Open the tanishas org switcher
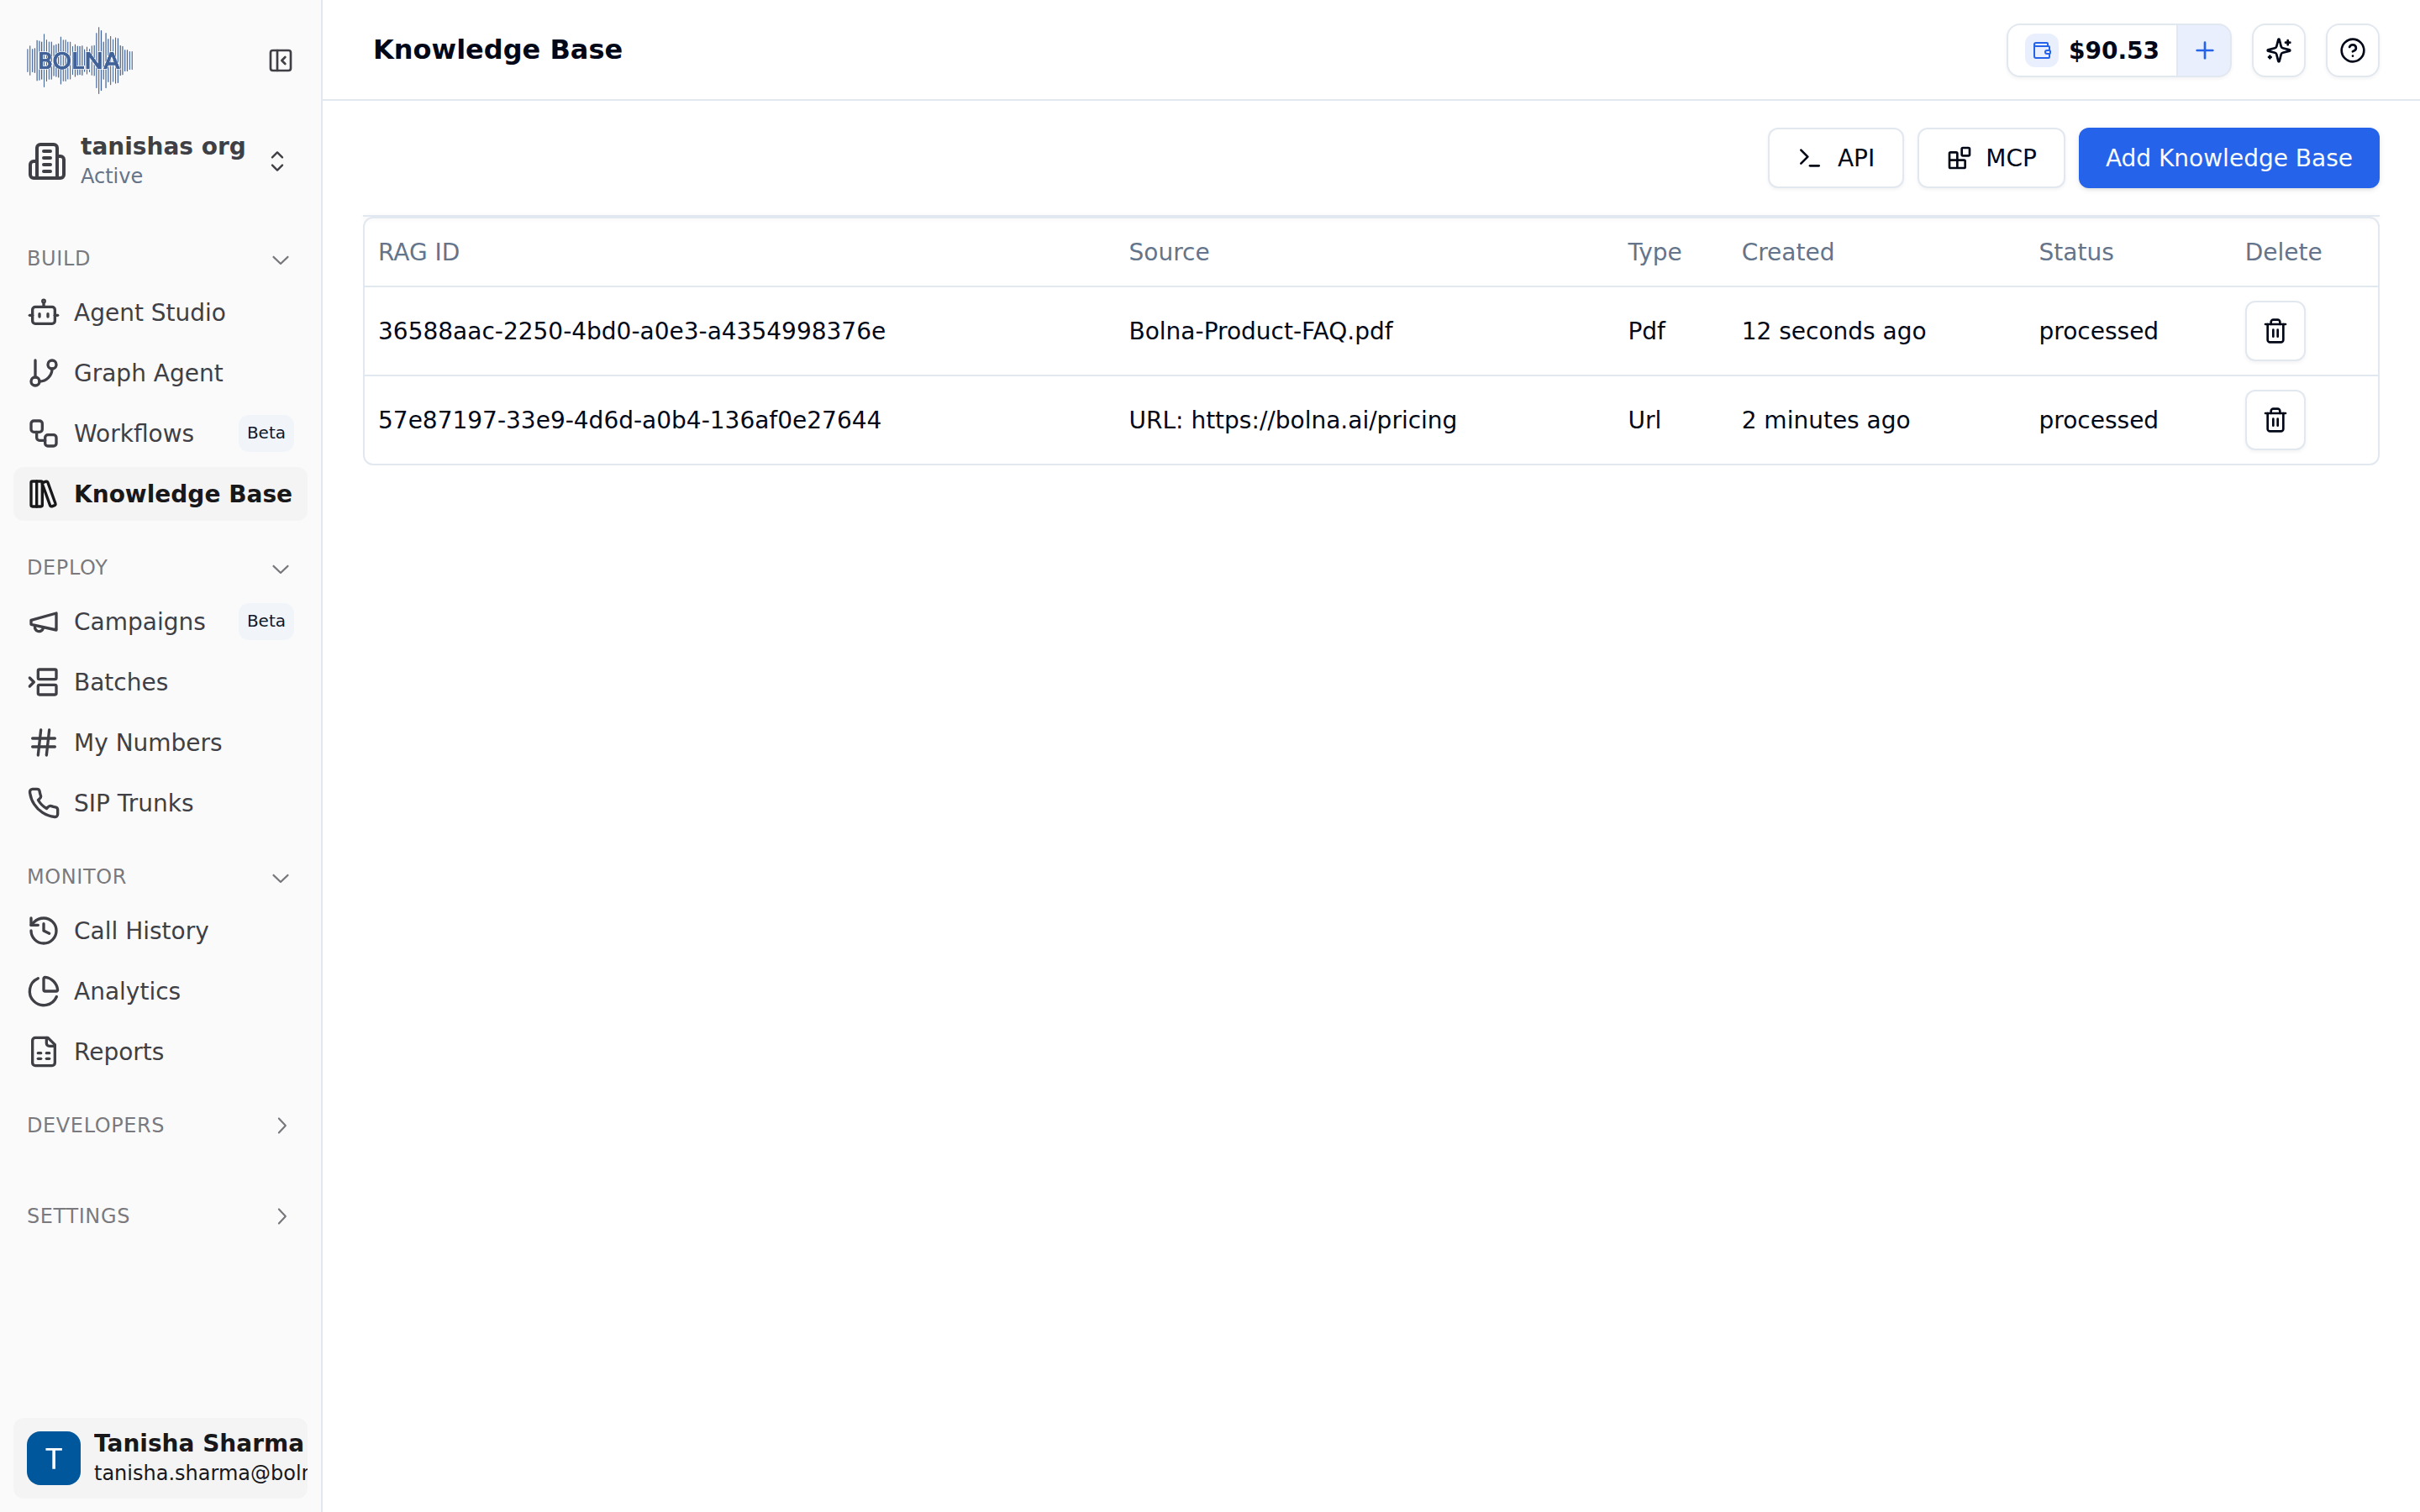Screen dimensions: 2420x1512 [x=160, y=161]
